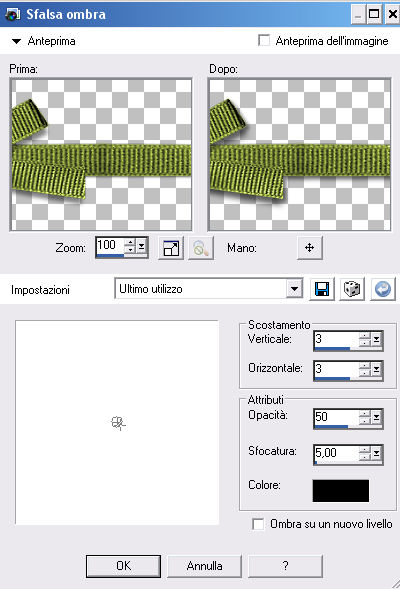Click the Annulla button

click(x=204, y=566)
